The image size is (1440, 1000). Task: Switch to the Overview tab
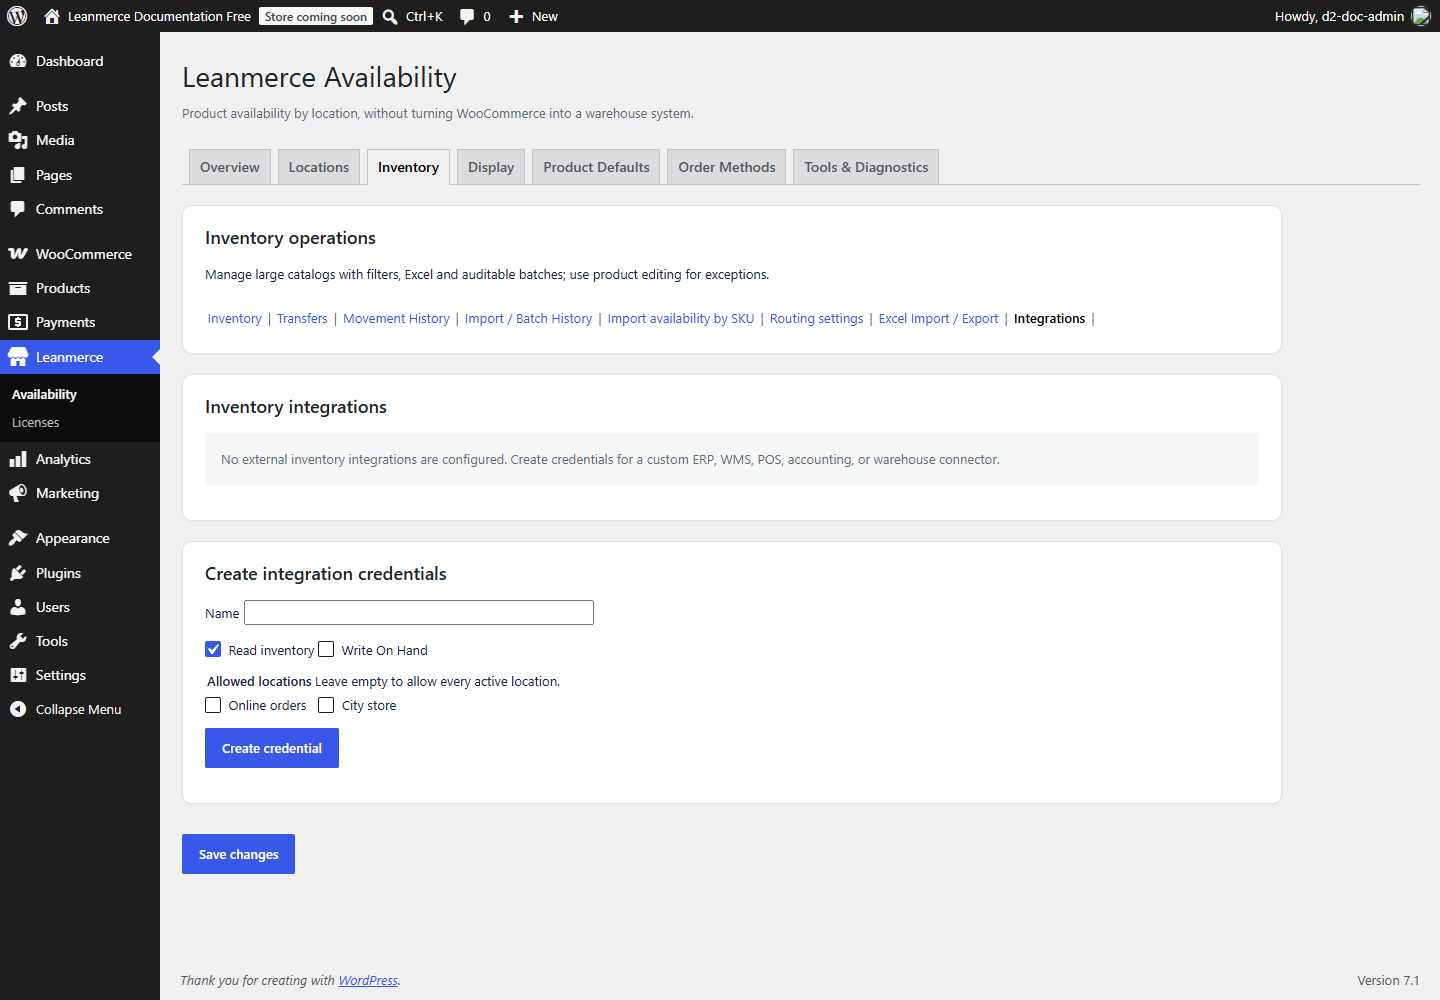[x=230, y=167]
